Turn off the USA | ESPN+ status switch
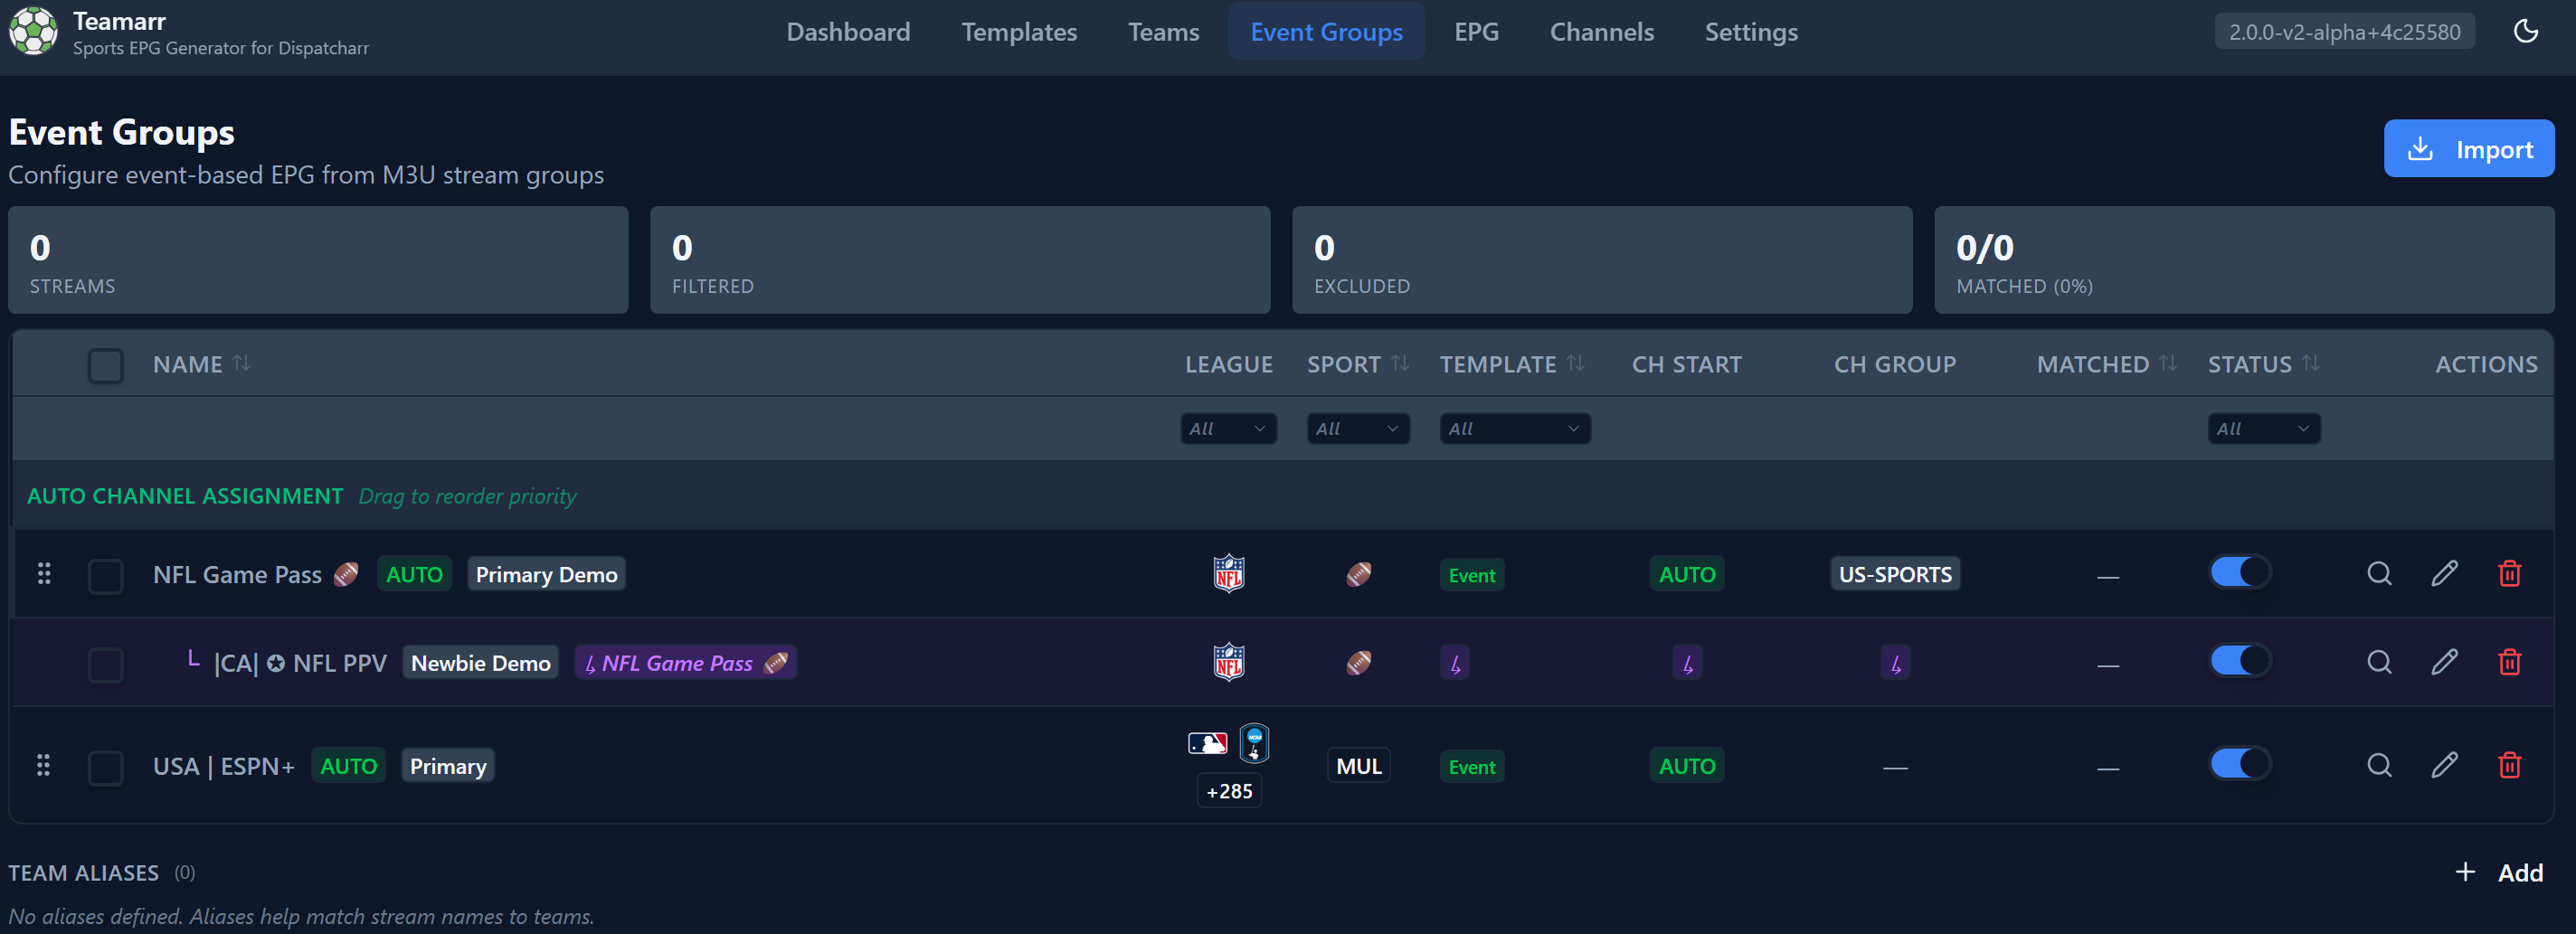 tap(2239, 764)
